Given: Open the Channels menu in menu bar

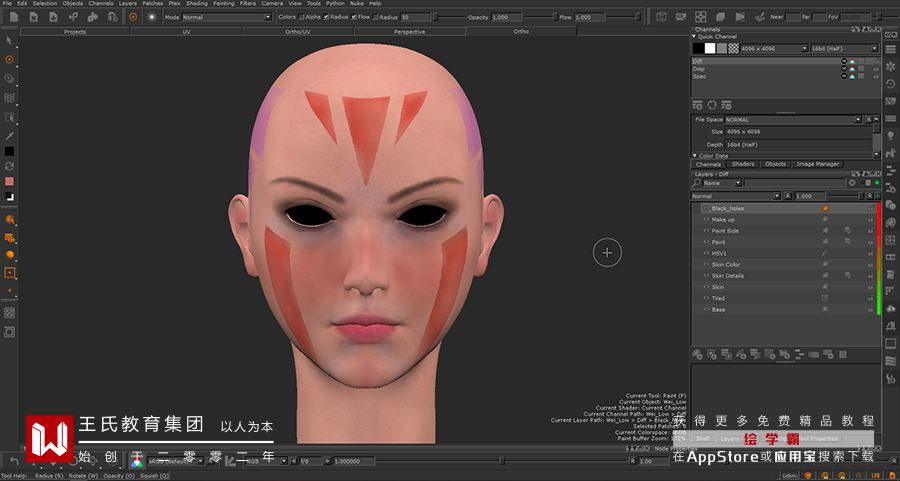Looking at the screenshot, I should pyautogui.click(x=100, y=3).
